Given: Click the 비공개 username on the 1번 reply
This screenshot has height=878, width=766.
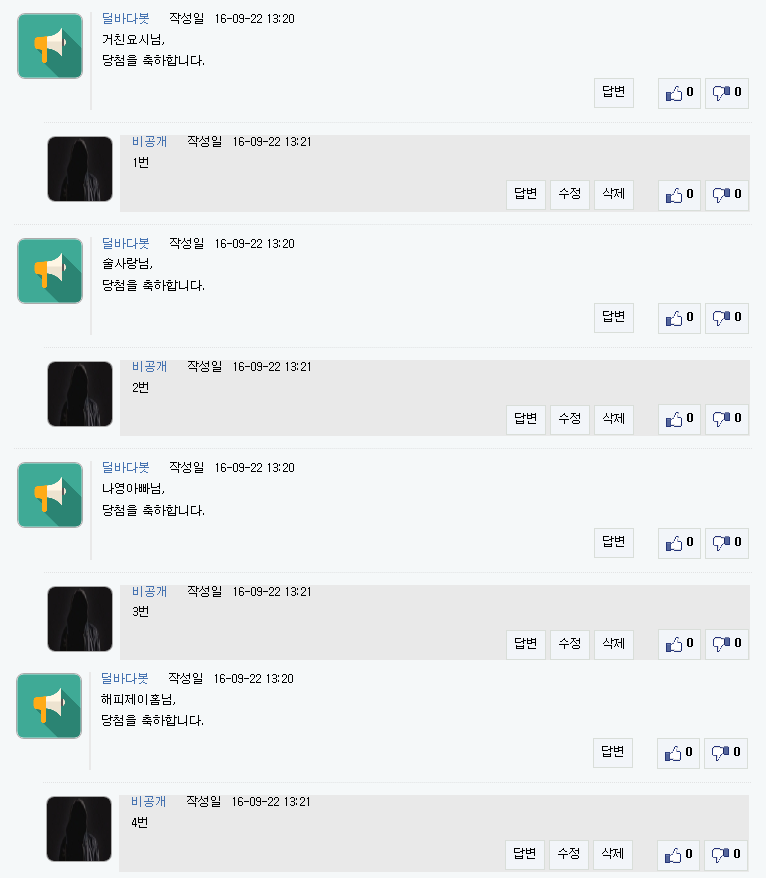Looking at the screenshot, I should 150,141.
